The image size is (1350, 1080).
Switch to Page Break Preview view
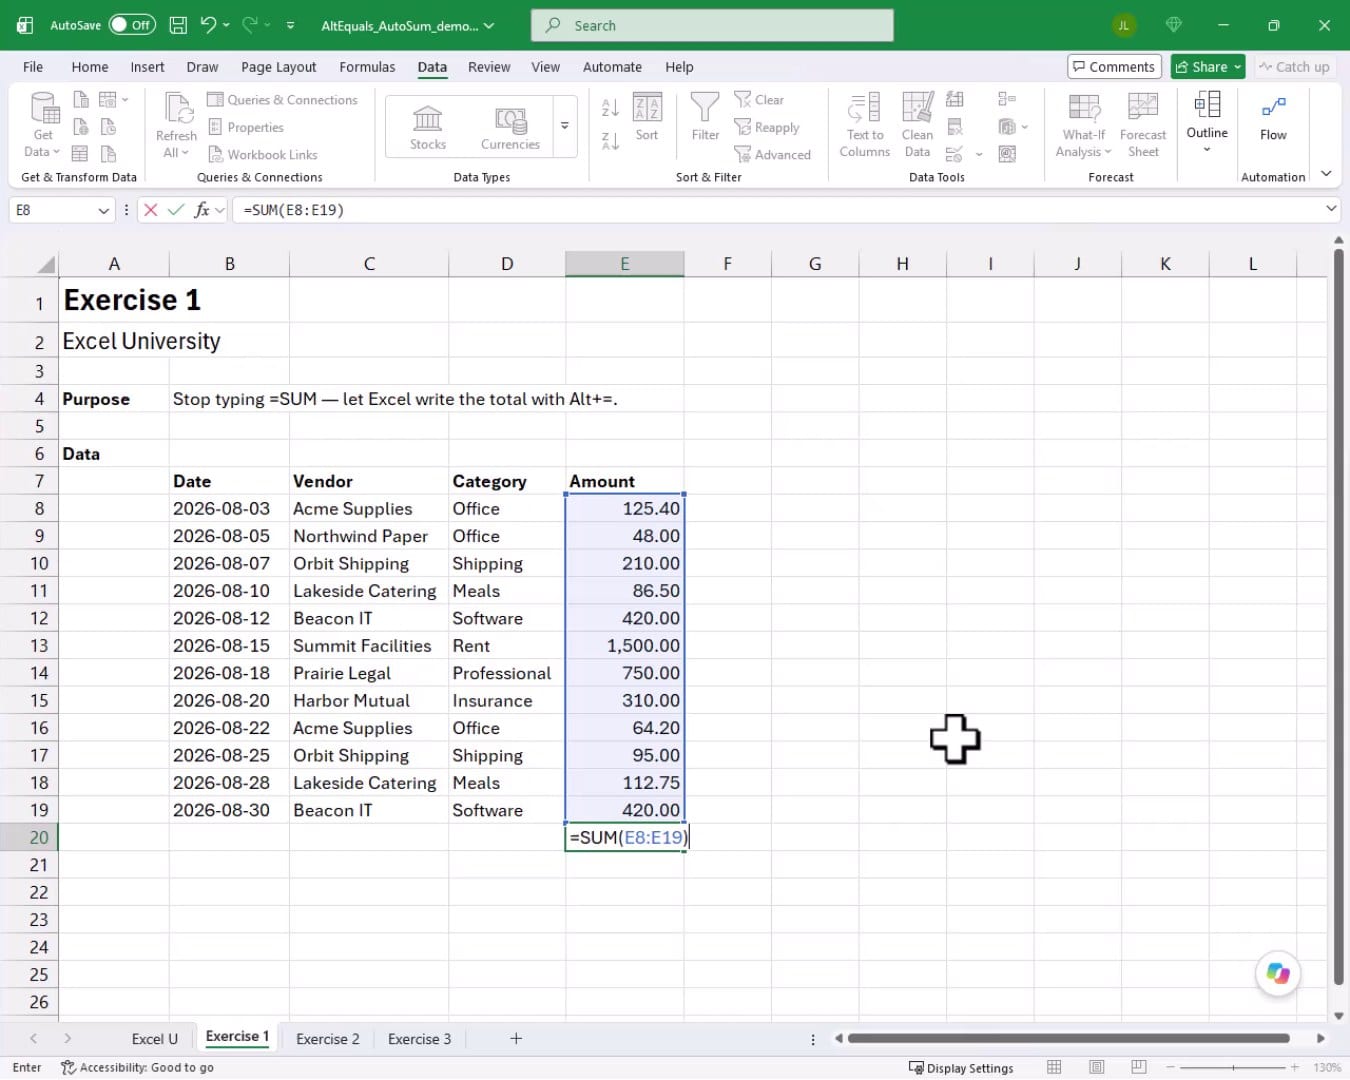click(x=1138, y=1067)
